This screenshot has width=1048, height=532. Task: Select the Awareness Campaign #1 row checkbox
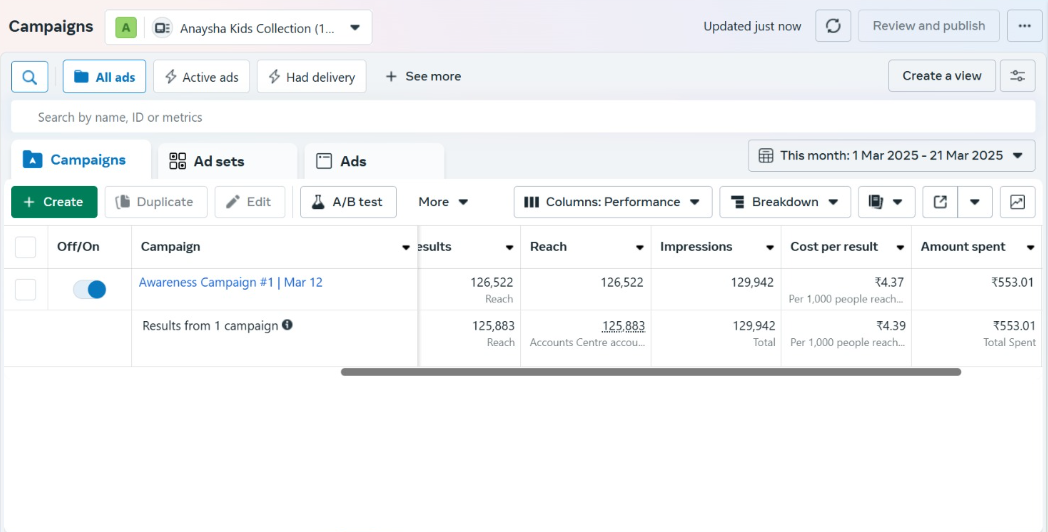pyautogui.click(x=25, y=289)
